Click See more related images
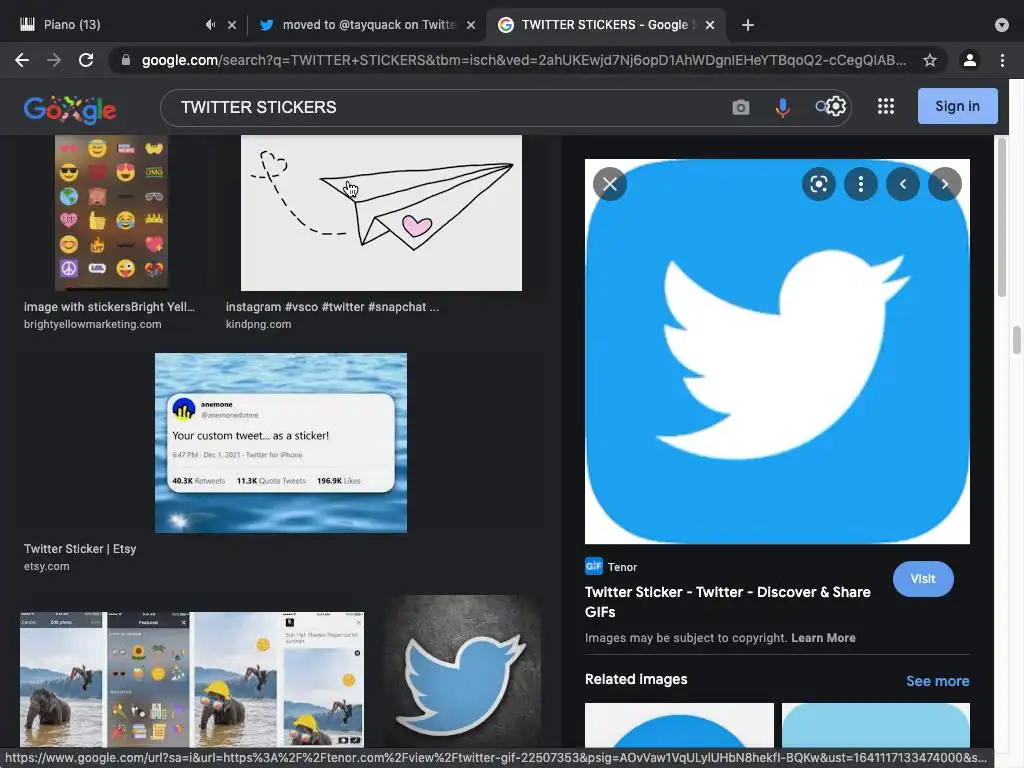The width and height of the screenshot is (1024, 768). [937, 680]
